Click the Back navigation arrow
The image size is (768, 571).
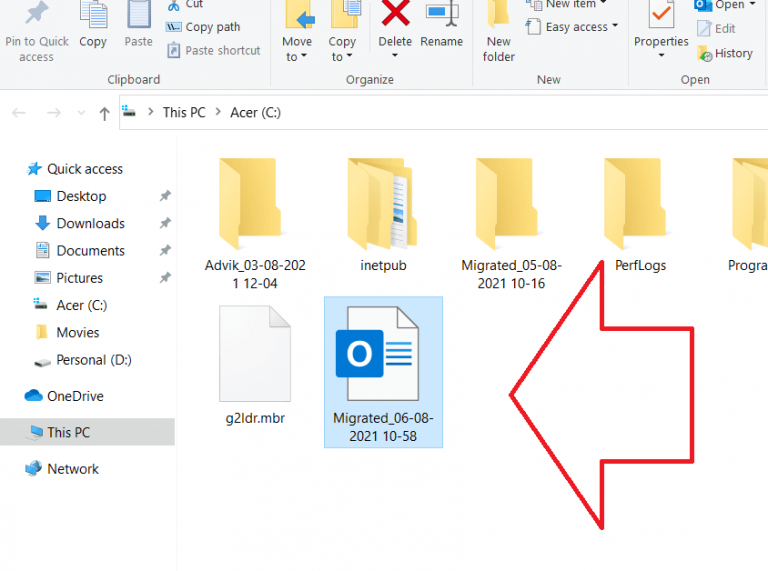[x=19, y=113]
